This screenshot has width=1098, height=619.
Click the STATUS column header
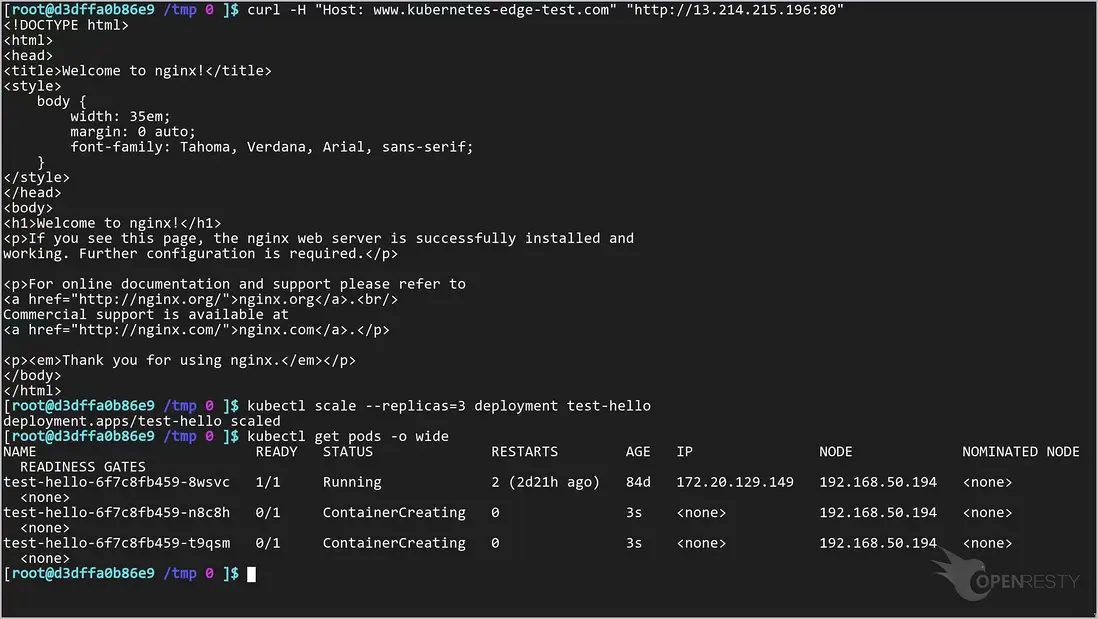pos(348,451)
